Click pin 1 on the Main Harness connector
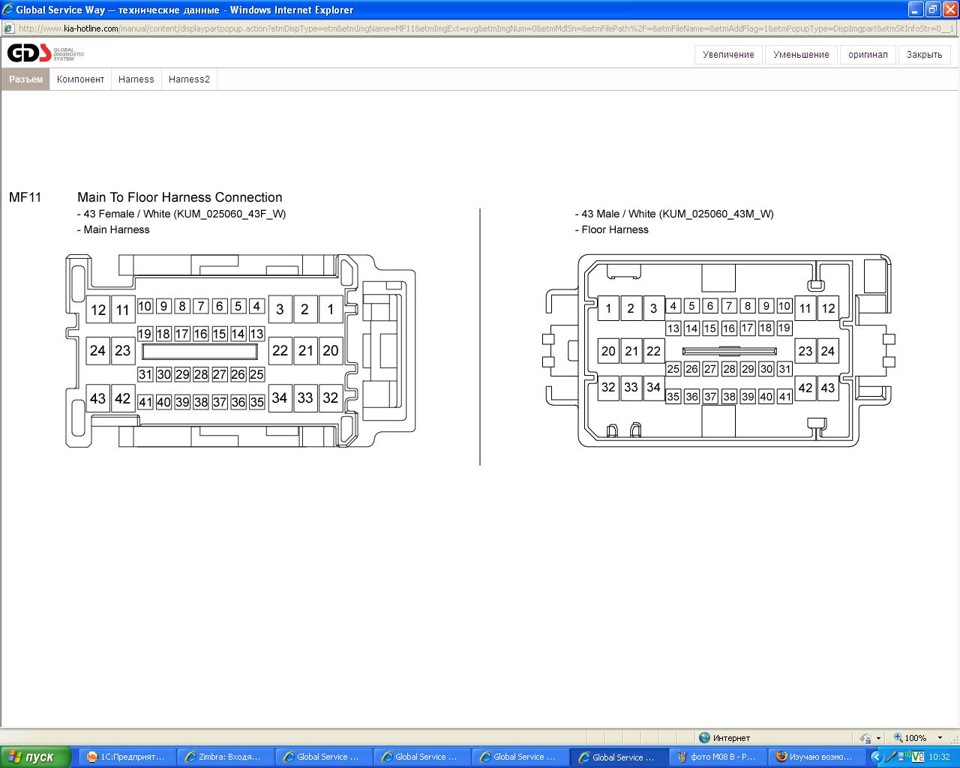The height and width of the screenshot is (768, 960). 331,309
